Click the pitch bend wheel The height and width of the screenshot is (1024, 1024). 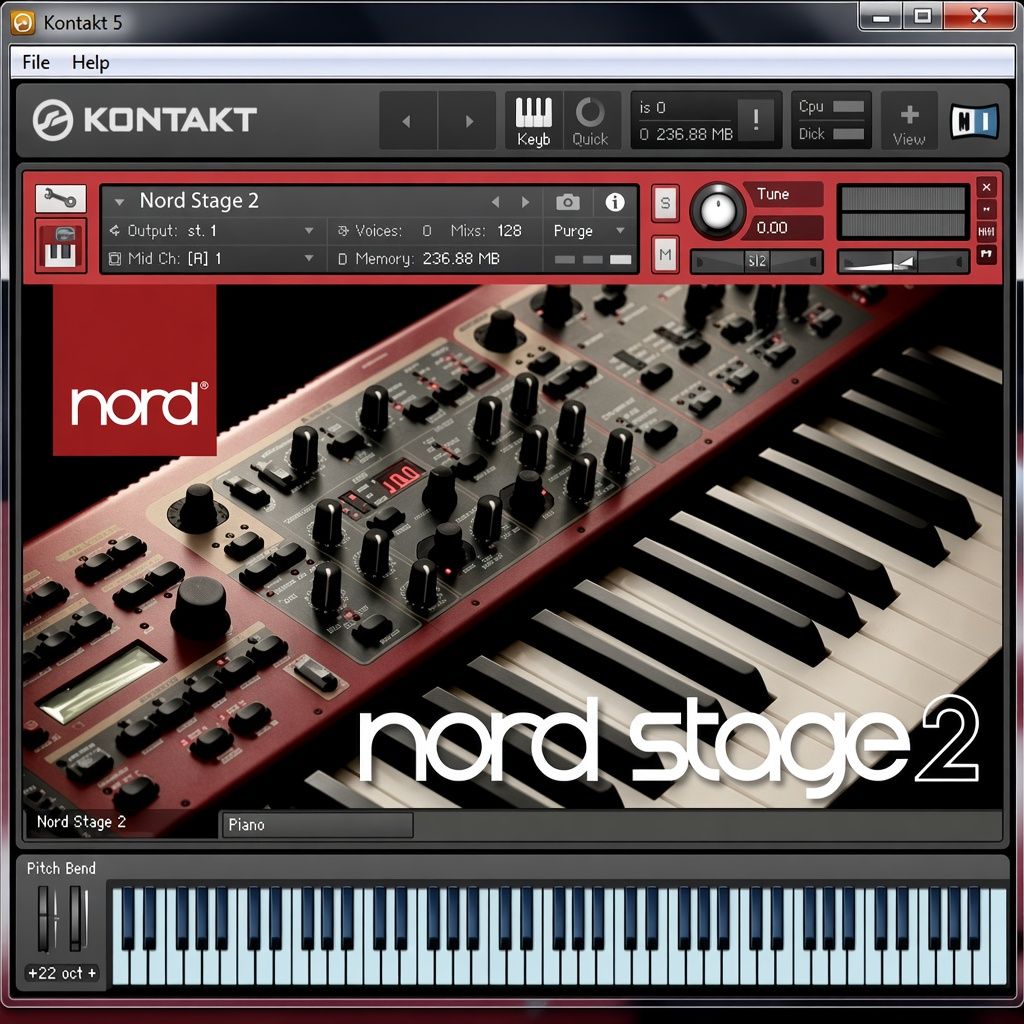pyautogui.click(x=44, y=919)
